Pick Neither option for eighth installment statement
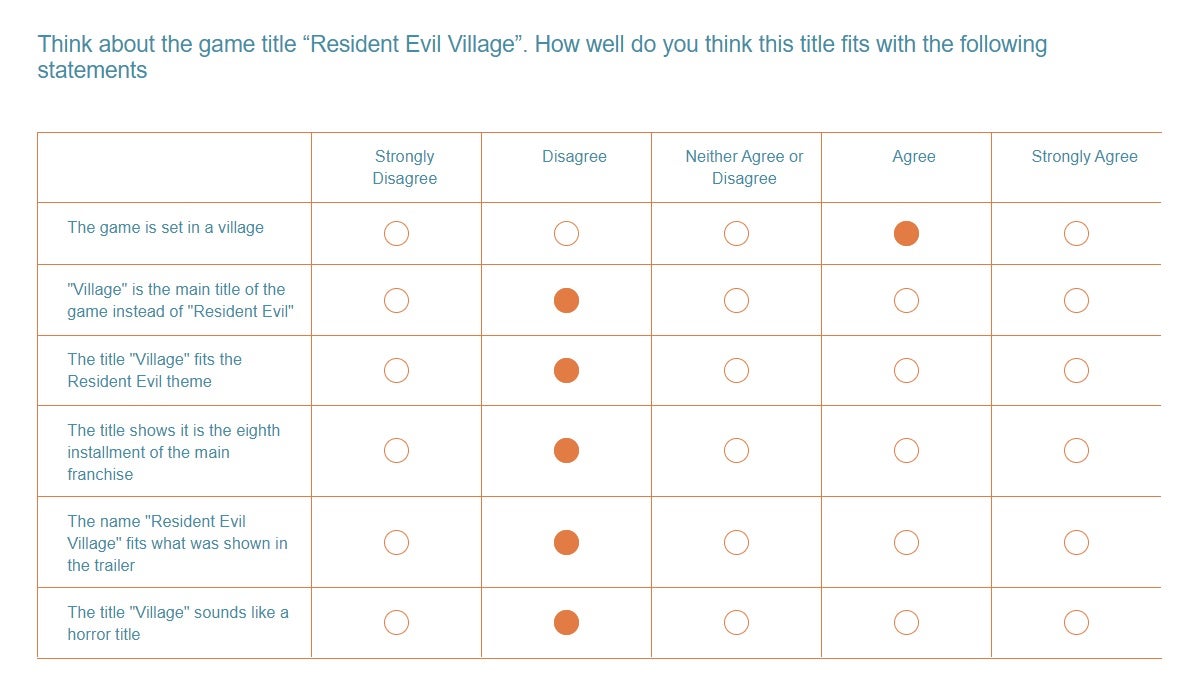The width and height of the screenshot is (1185, 686). pos(736,450)
